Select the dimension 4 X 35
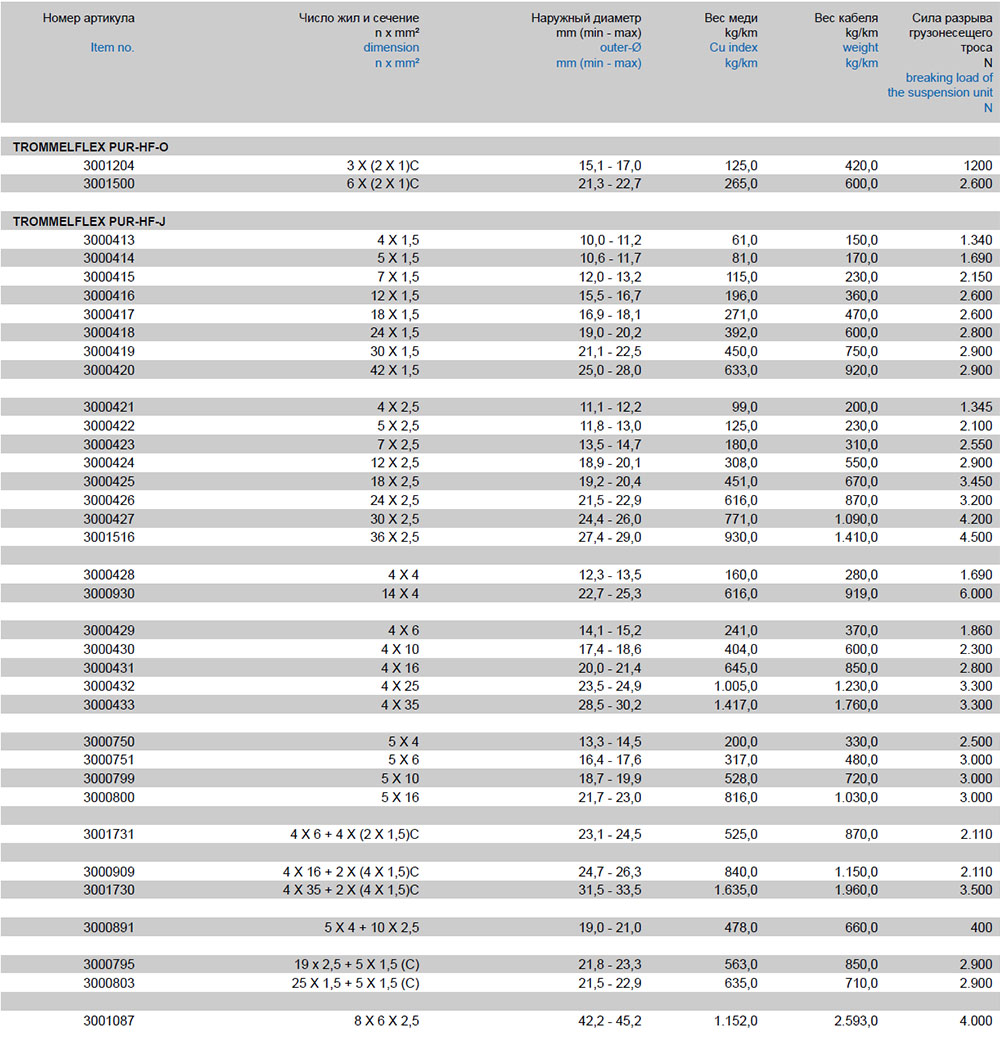The image size is (1000, 1059). point(400,705)
